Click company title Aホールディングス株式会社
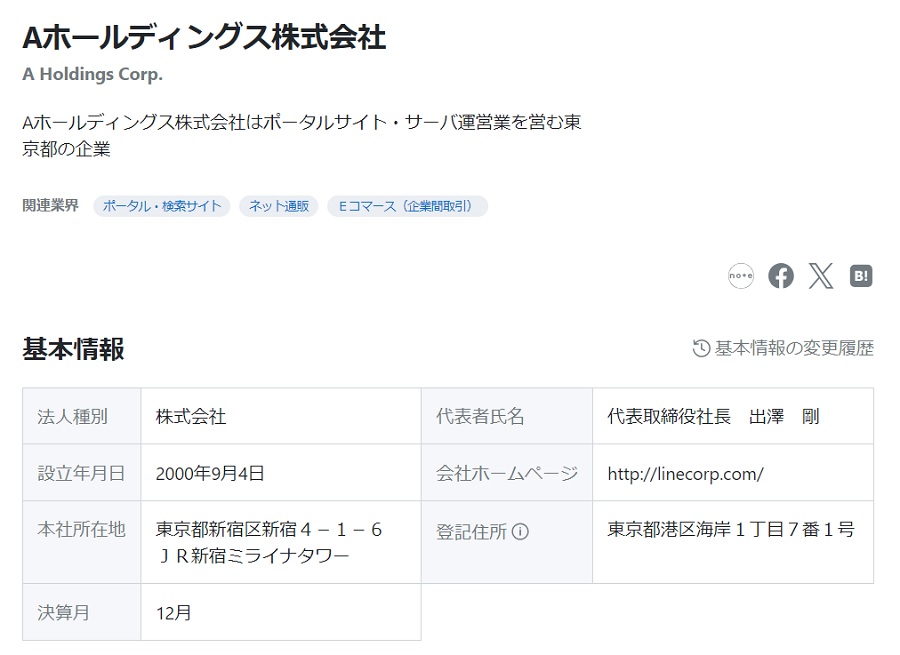The width and height of the screenshot is (900, 655). tap(204, 37)
